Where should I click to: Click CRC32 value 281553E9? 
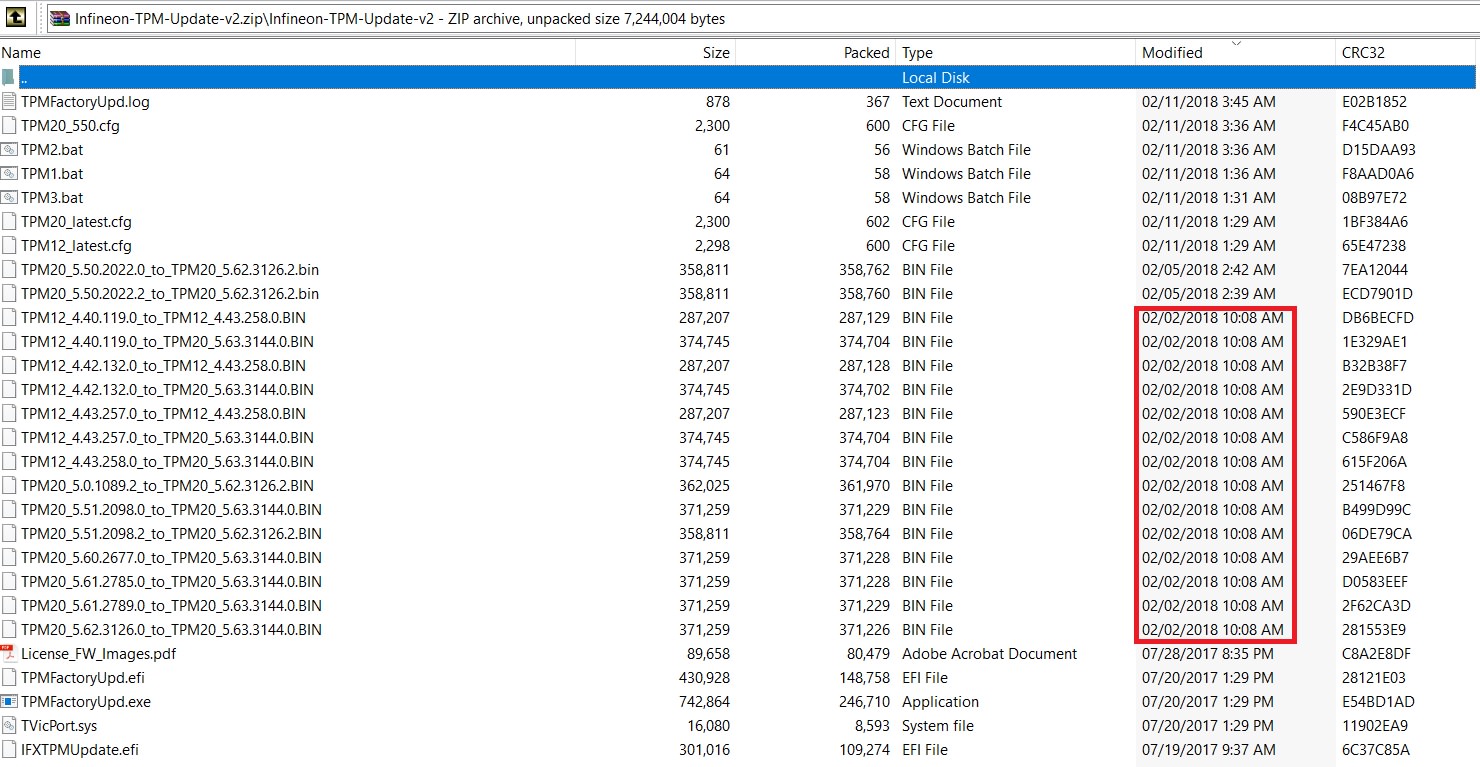click(1373, 630)
